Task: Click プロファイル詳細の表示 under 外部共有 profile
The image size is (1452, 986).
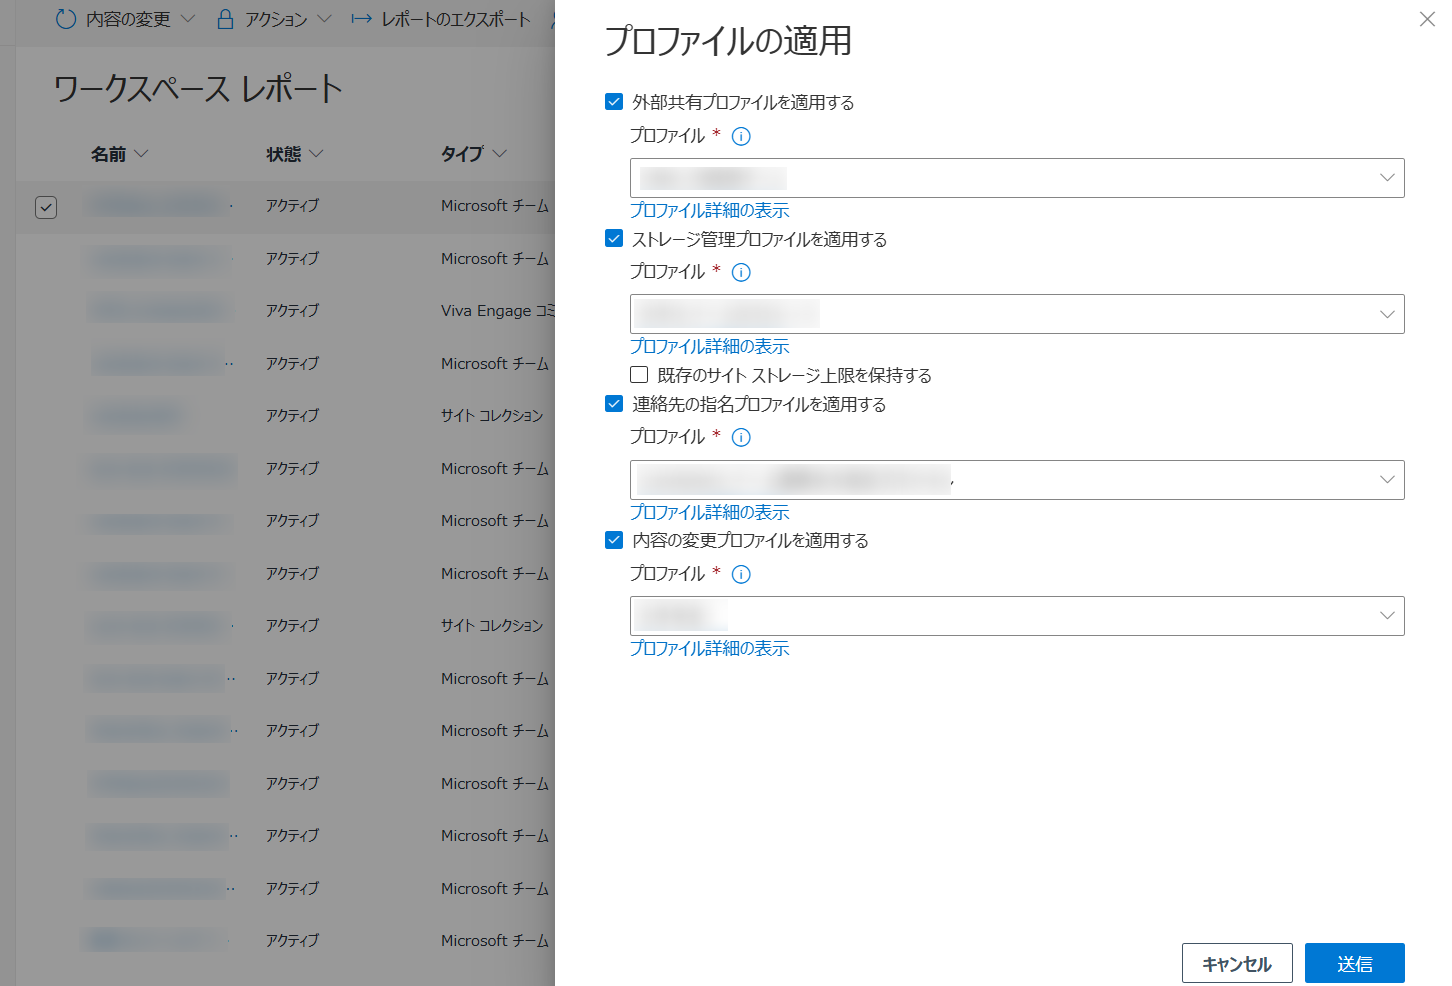Action: (709, 210)
